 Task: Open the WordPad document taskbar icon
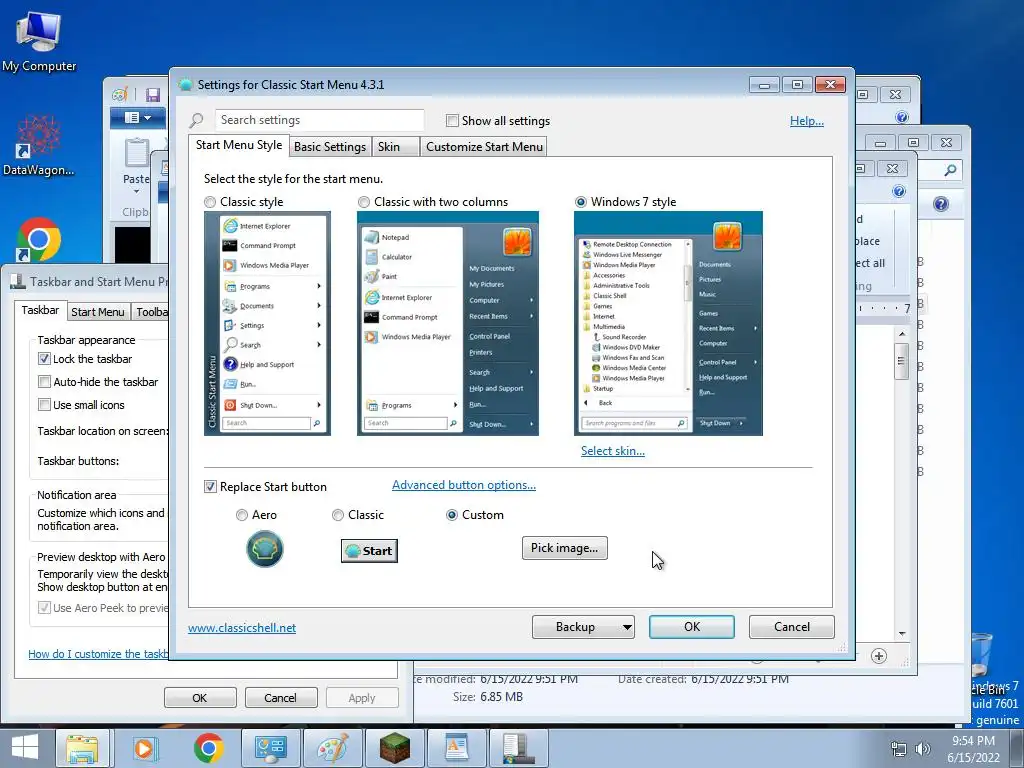[x=456, y=748]
